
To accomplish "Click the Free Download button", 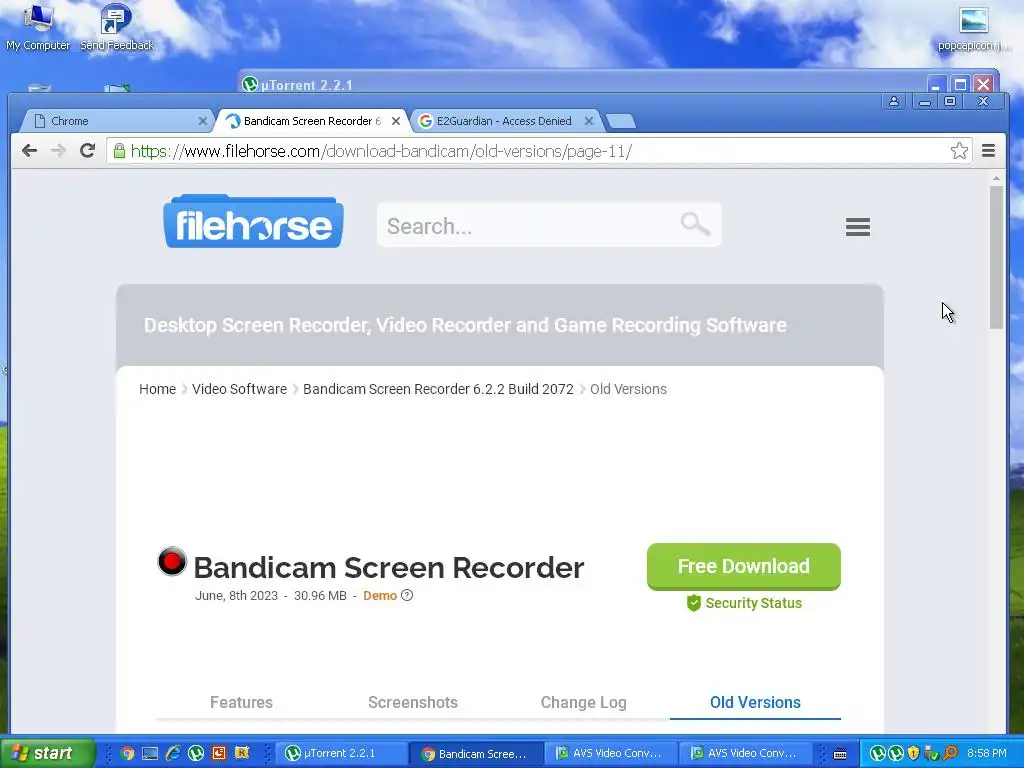I will (744, 566).
